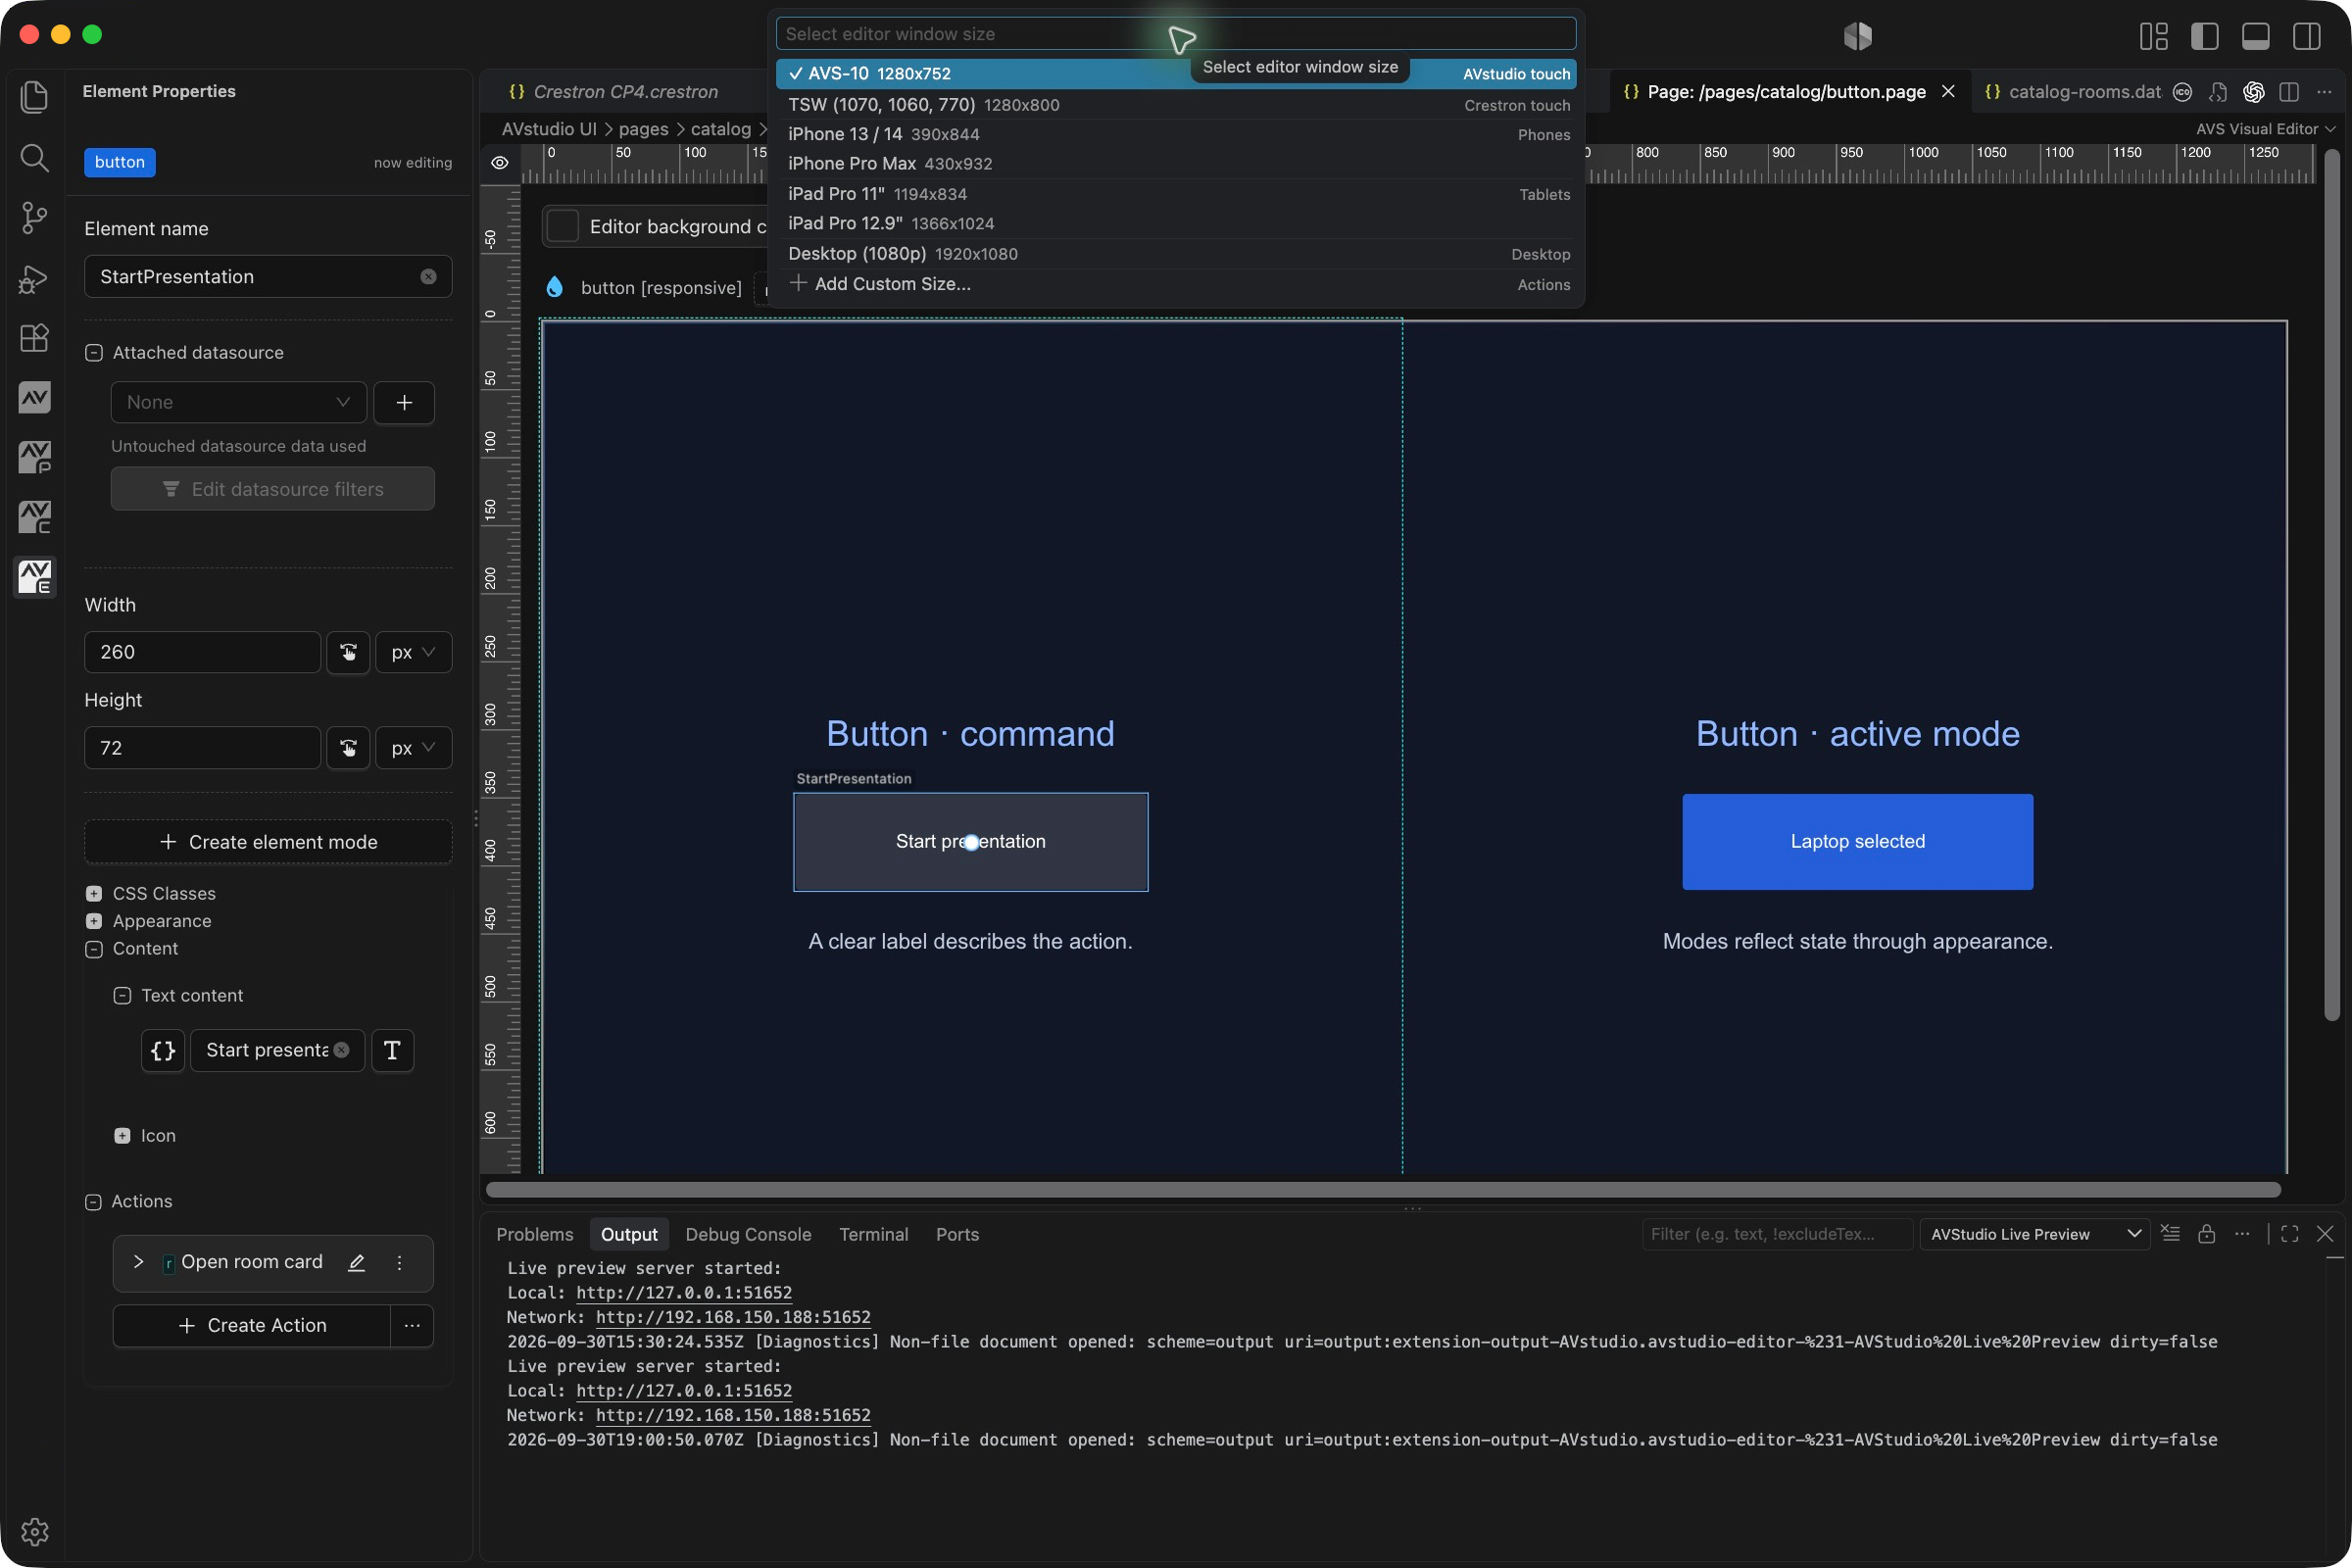Select Desktop (1080p) 1920x1080 size
The width and height of the screenshot is (2352, 1568).
[x=1177, y=253]
